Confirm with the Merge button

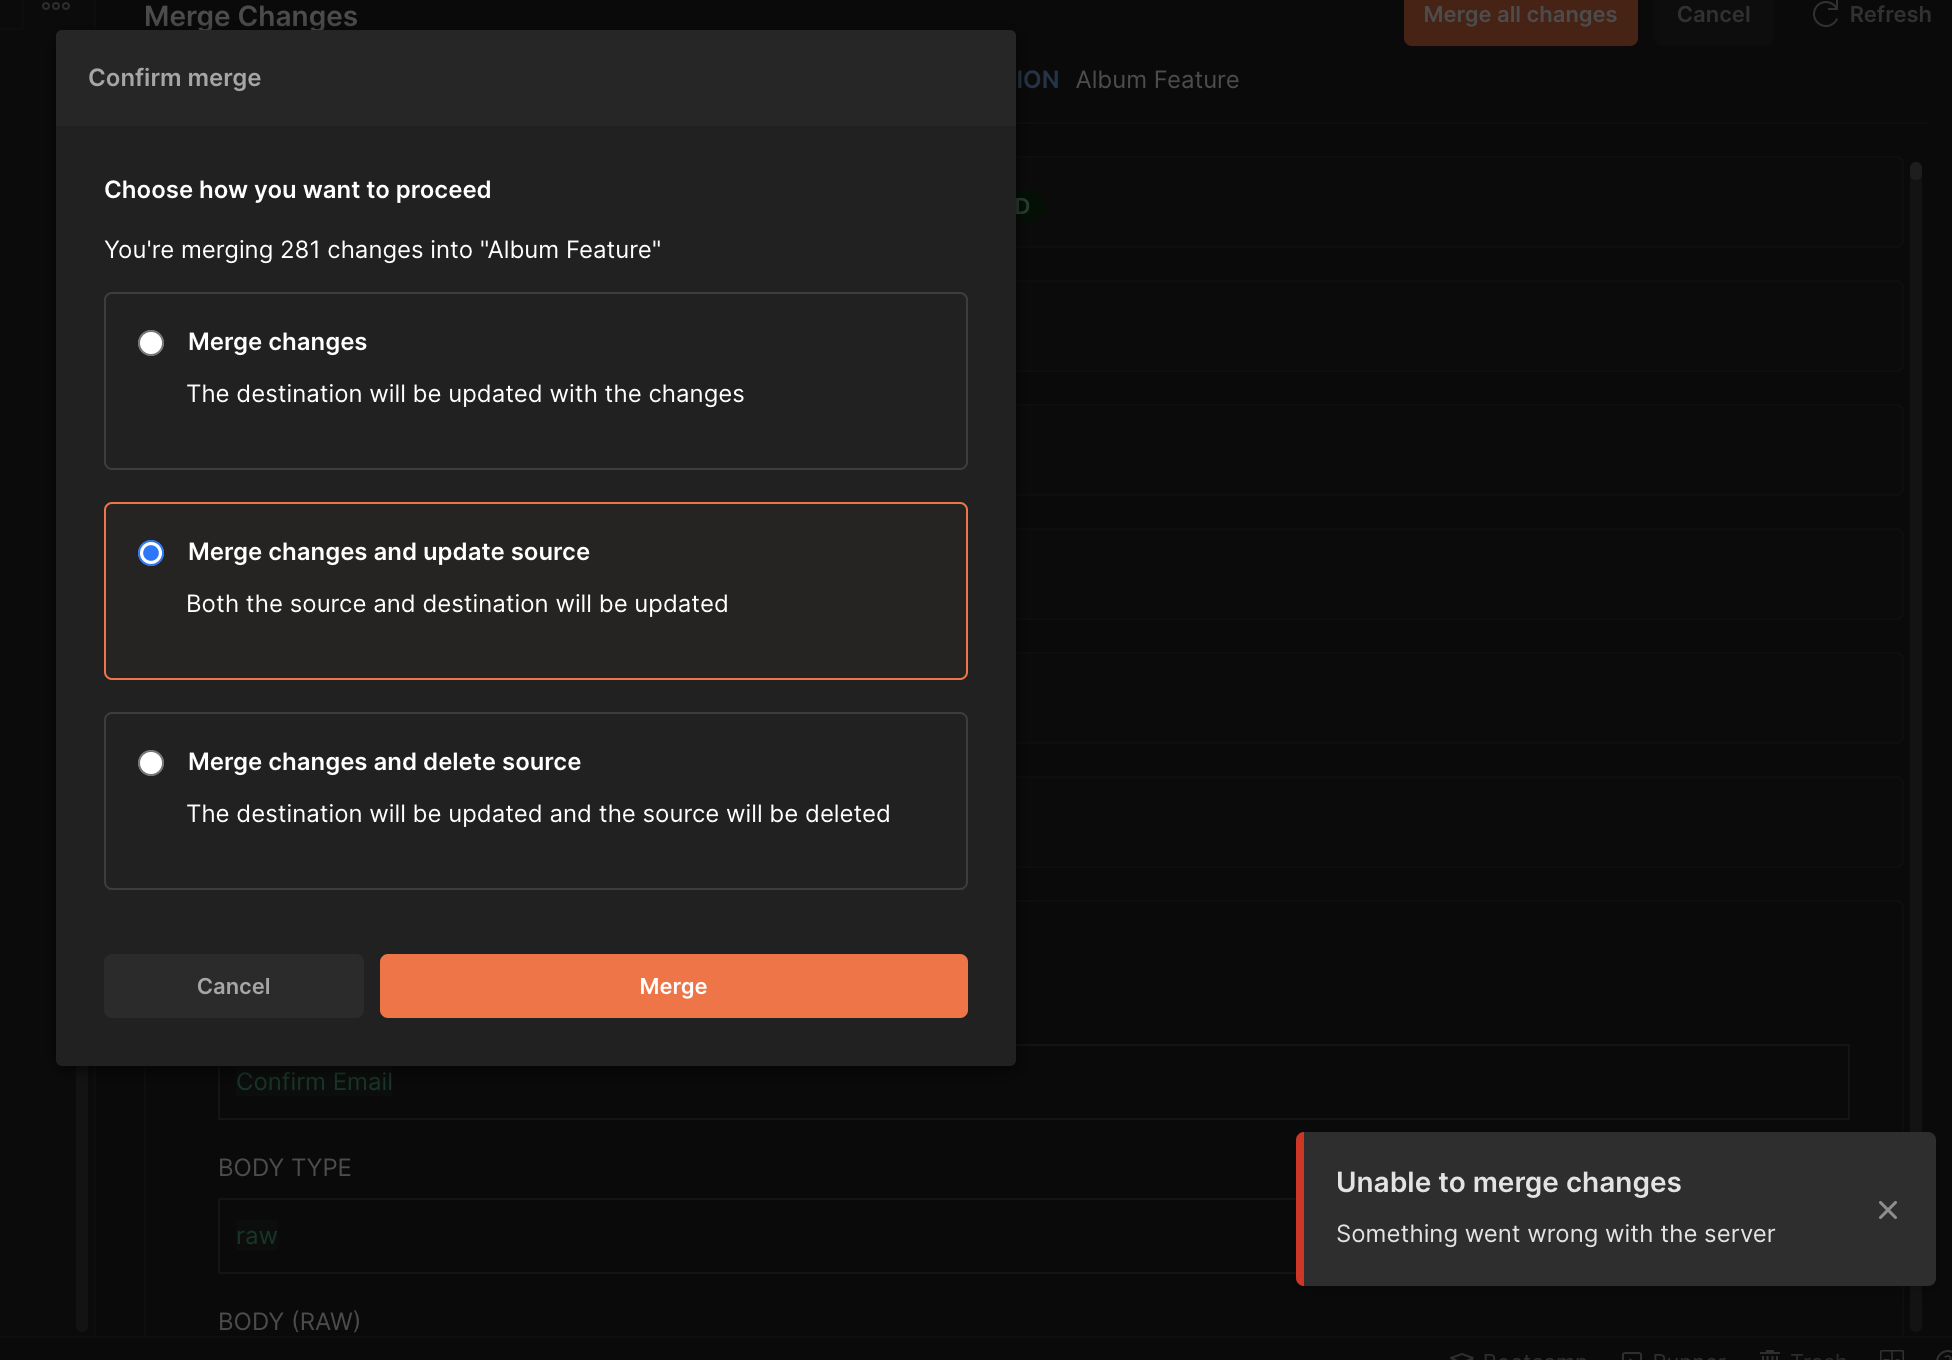tap(673, 985)
